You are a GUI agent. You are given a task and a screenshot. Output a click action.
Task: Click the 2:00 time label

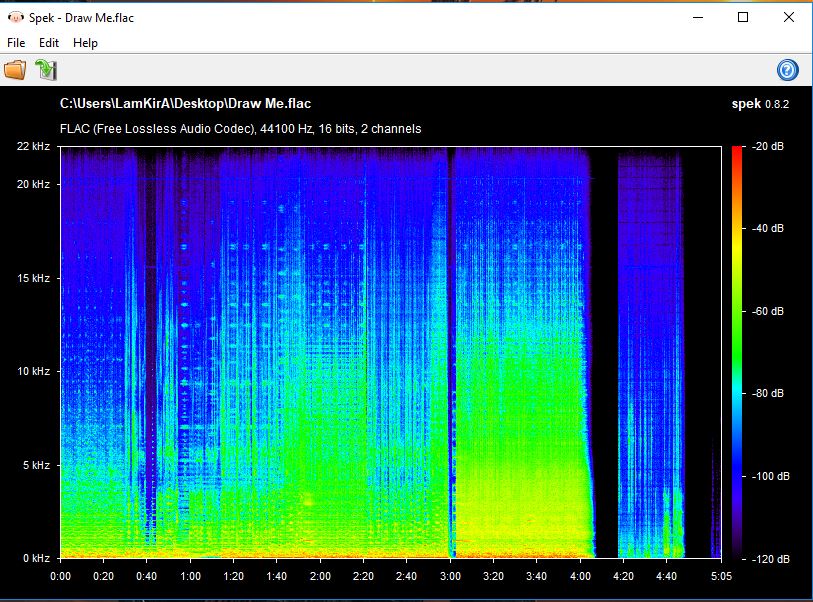320,576
